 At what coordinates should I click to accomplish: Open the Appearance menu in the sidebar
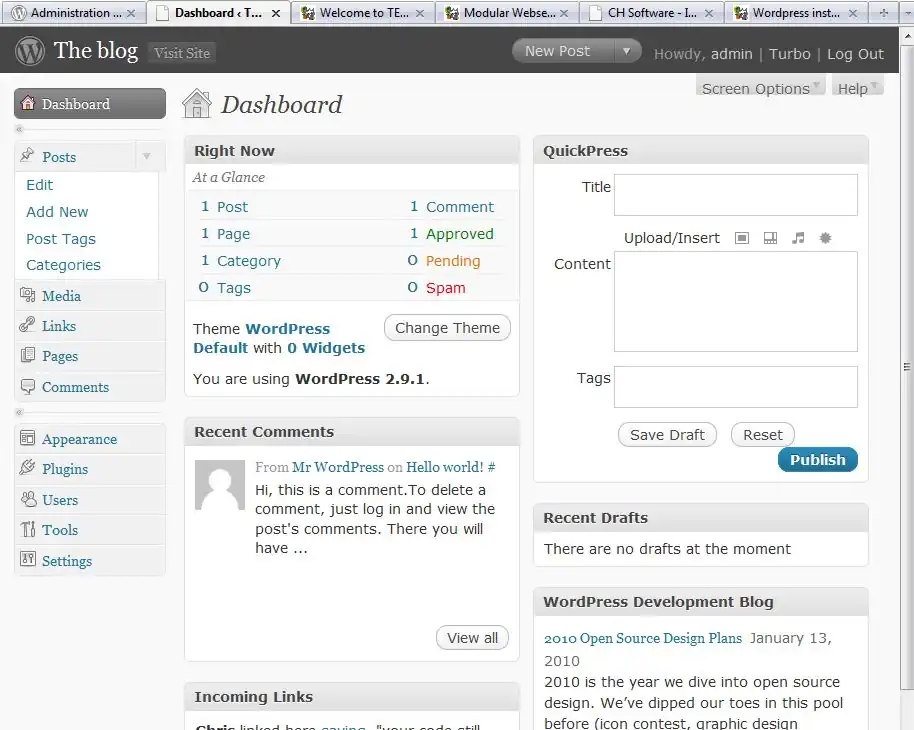pos(79,439)
